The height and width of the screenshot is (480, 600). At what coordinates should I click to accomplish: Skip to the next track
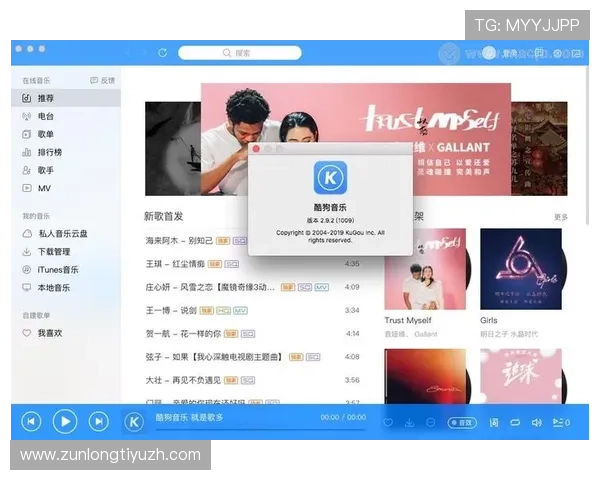pos(99,422)
